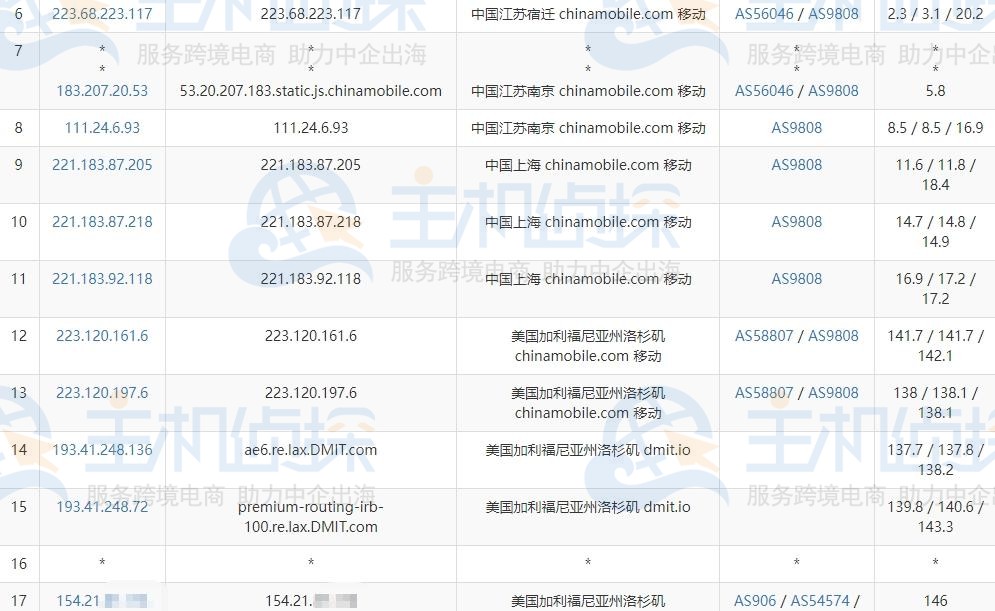This screenshot has height=611, width=995.
Task: Select the 中国上海 location in hop 11
Action: click(x=588, y=279)
